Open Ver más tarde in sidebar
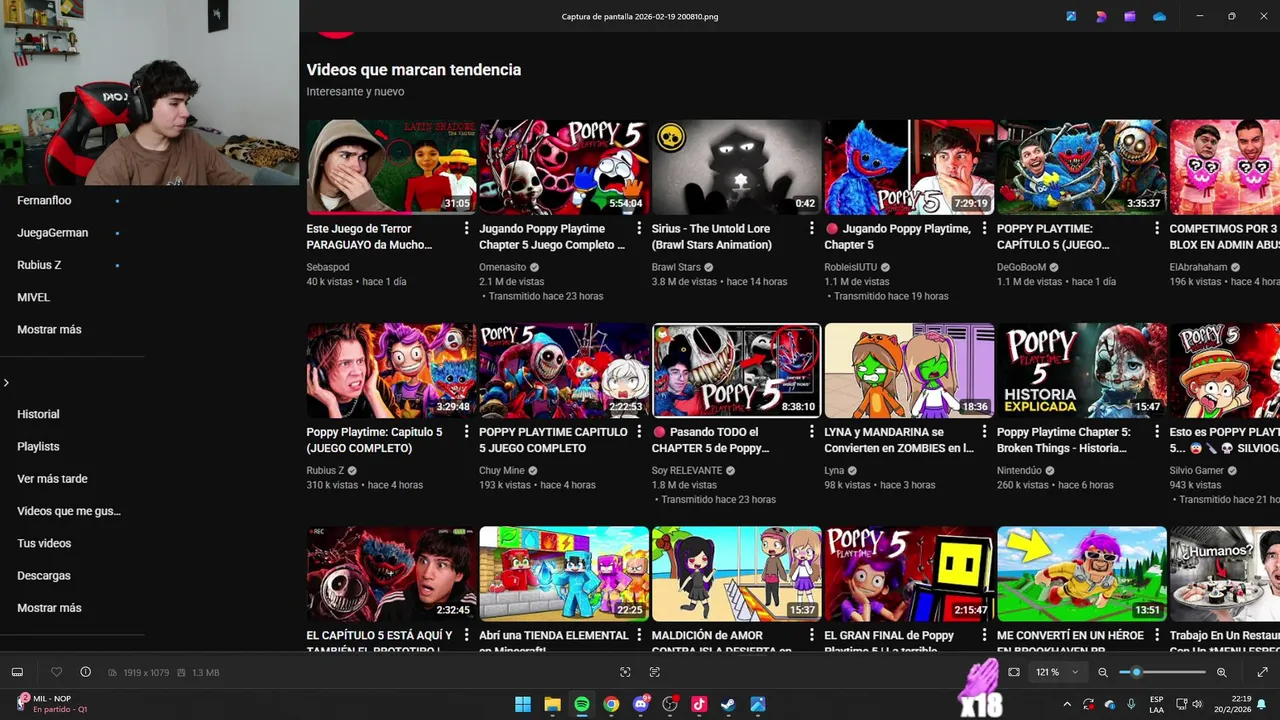 (52, 479)
